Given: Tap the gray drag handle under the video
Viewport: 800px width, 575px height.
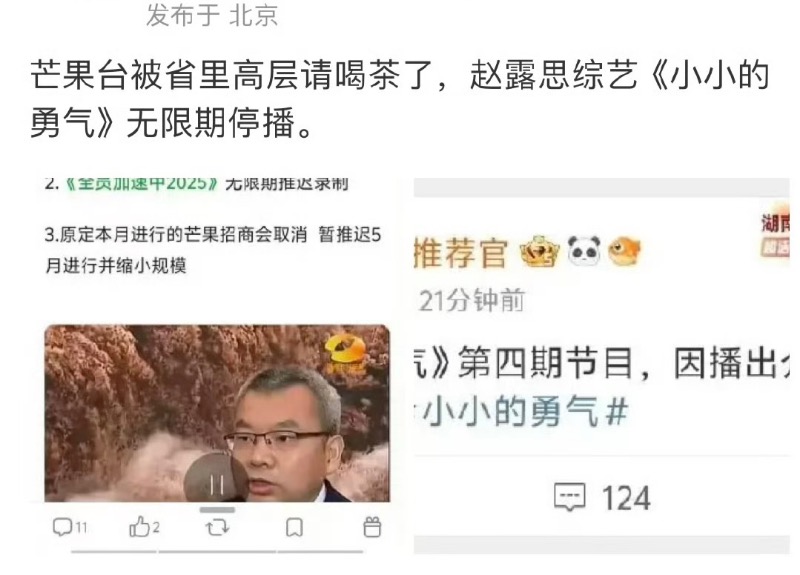Looking at the screenshot, I should click(x=217, y=510).
